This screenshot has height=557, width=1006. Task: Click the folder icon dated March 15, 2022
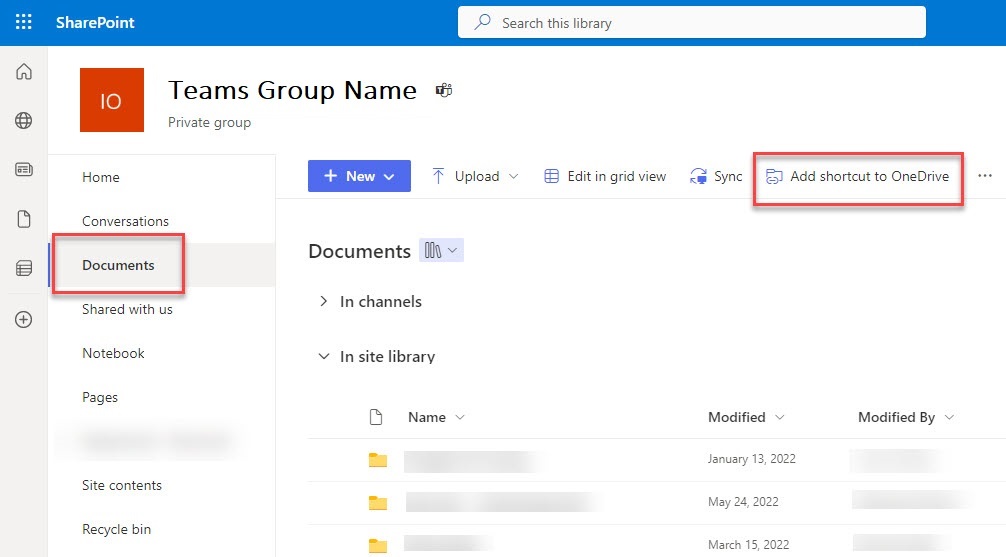click(378, 545)
